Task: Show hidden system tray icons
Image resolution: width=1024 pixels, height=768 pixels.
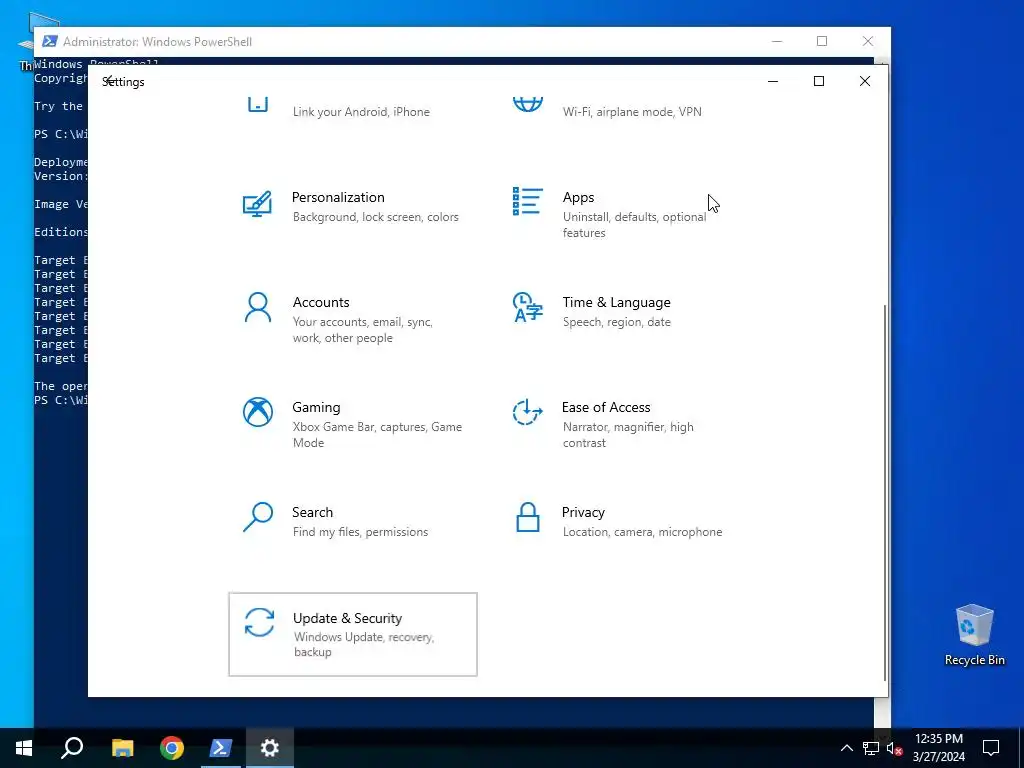Action: [x=846, y=748]
